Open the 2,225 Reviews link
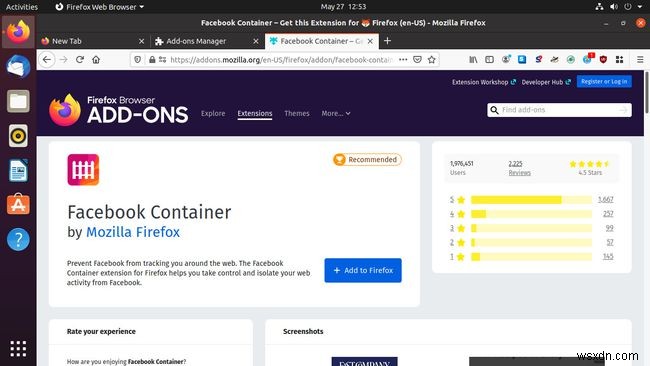 [x=519, y=168]
